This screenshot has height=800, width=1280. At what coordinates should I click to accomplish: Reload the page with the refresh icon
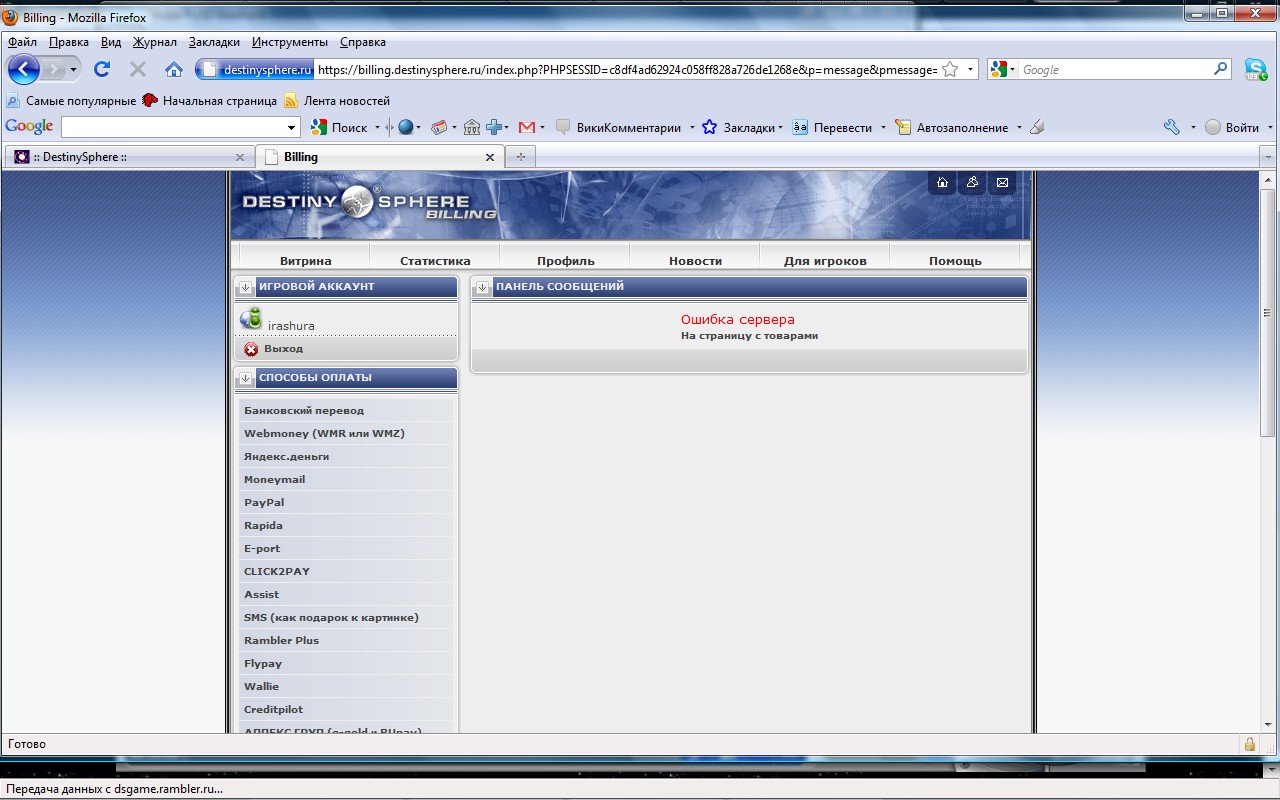pos(101,69)
